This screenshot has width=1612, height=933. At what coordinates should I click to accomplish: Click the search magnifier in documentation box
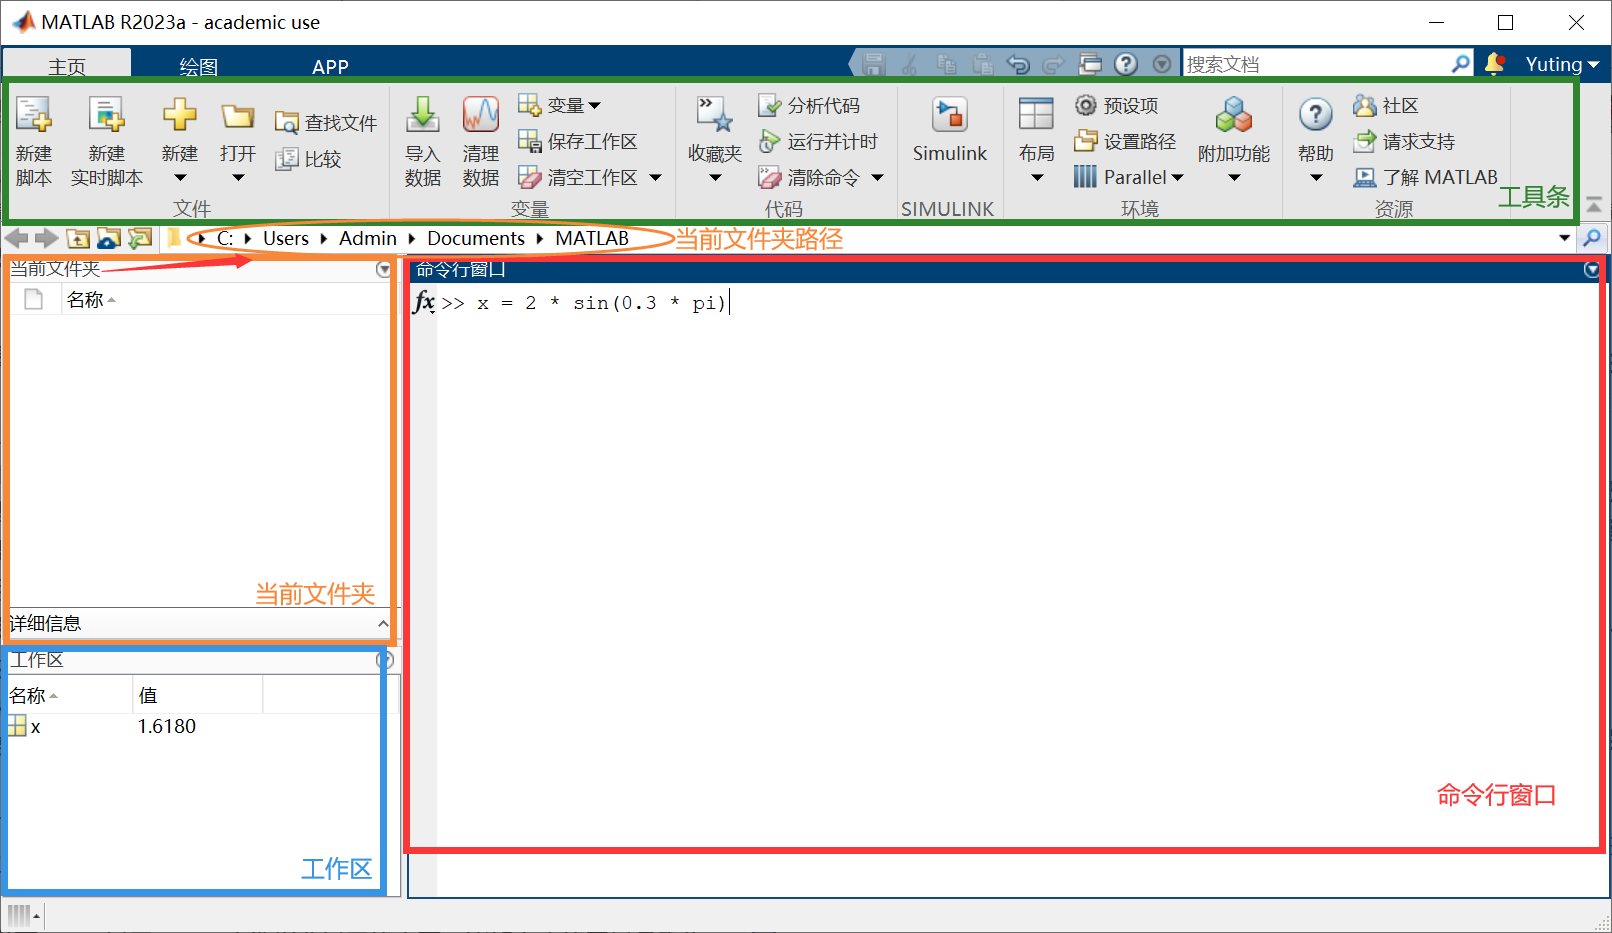[1461, 63]
